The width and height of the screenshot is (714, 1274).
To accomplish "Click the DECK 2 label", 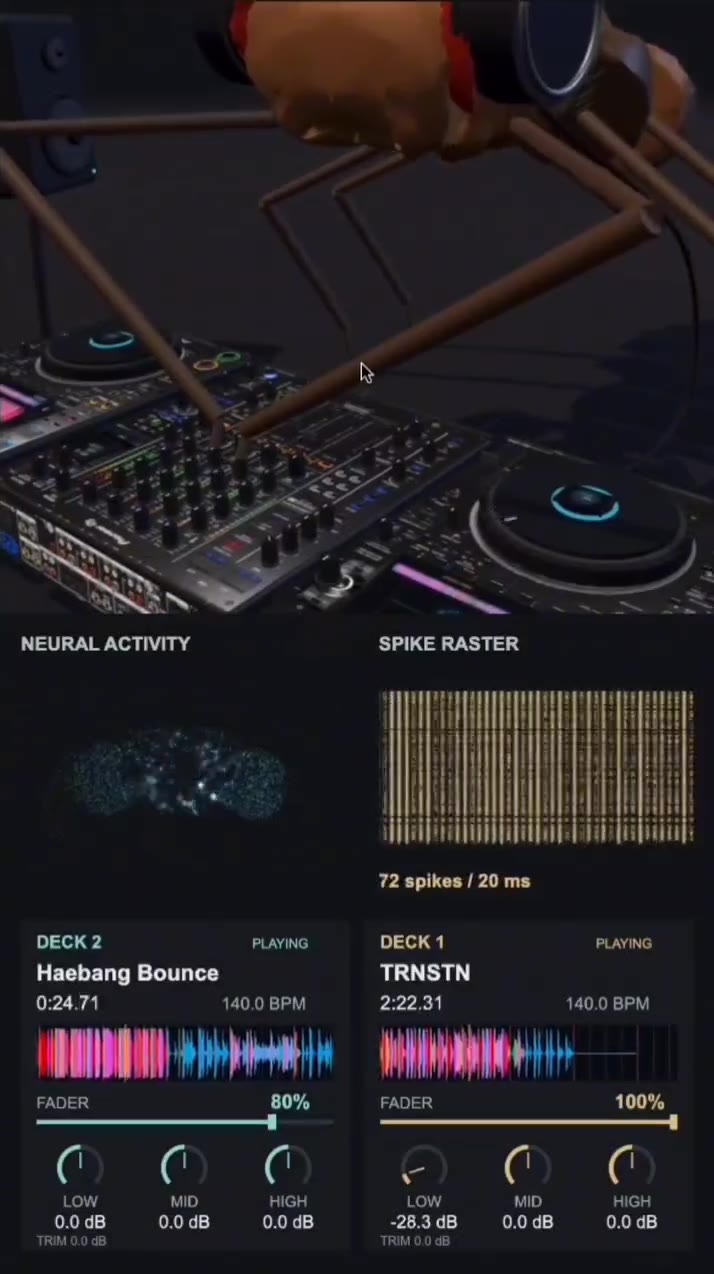I will click(x=69, y=942).
